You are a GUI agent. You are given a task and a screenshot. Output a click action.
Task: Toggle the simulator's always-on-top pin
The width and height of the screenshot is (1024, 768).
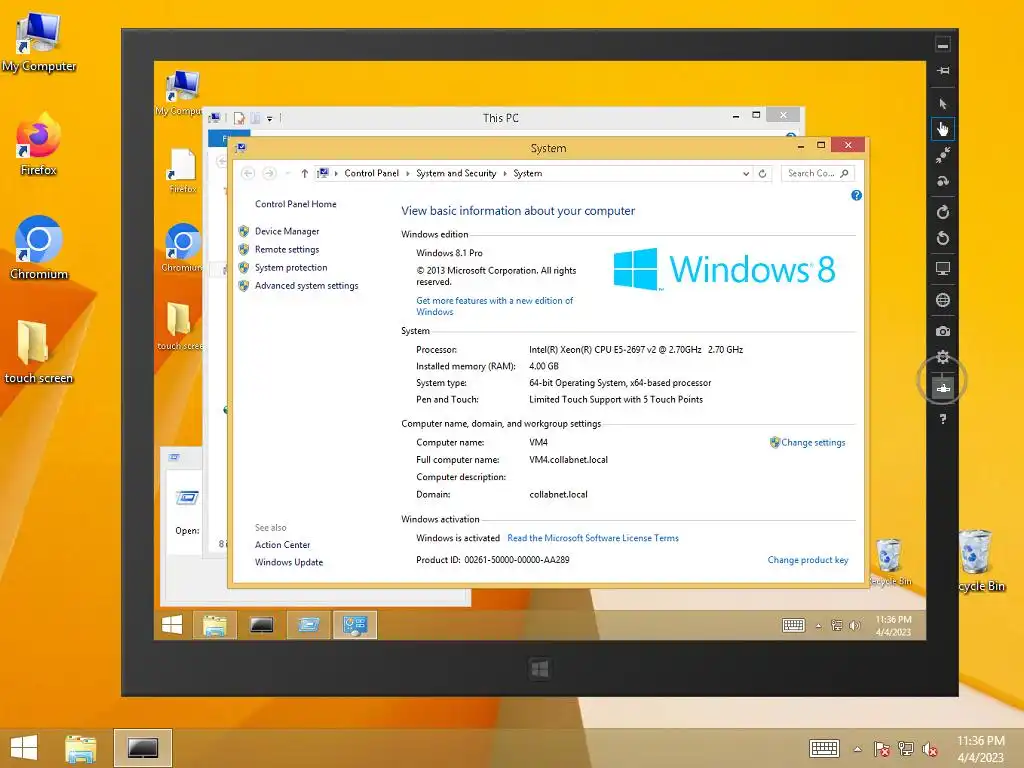point(942,71)
